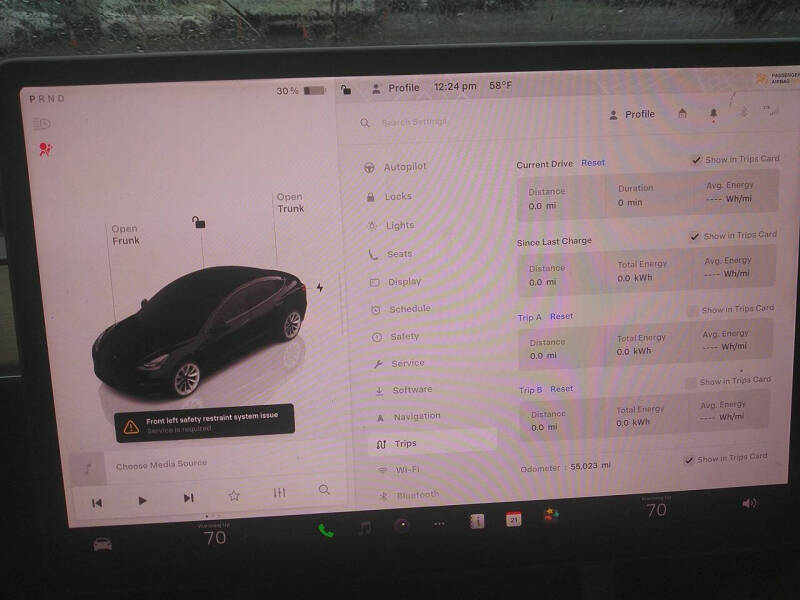Tap the LTE signal strength icon

[x=771, y=111]
